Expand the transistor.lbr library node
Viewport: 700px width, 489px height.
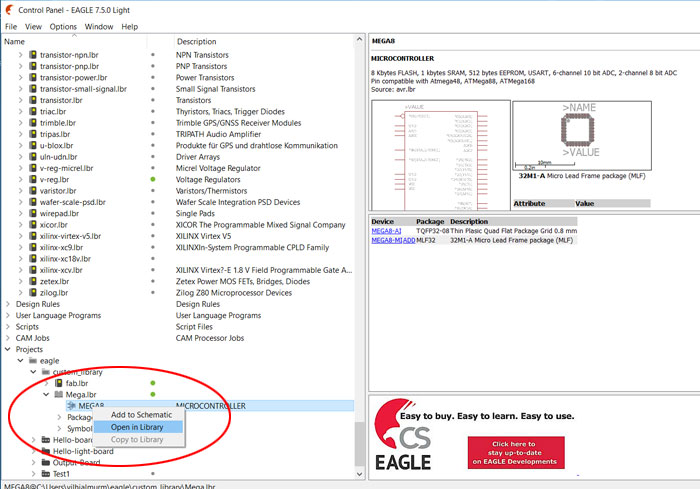[21, 100]
